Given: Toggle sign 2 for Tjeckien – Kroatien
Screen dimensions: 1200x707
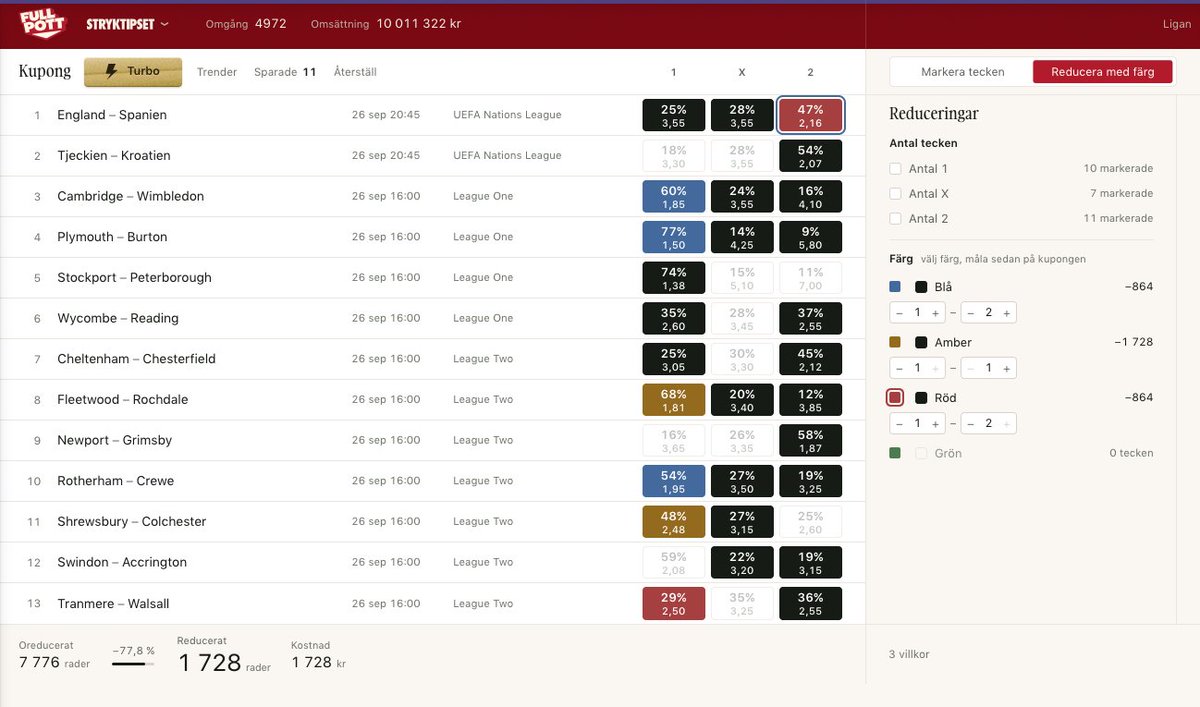Looking at the screenshot, I should (810, 156).
